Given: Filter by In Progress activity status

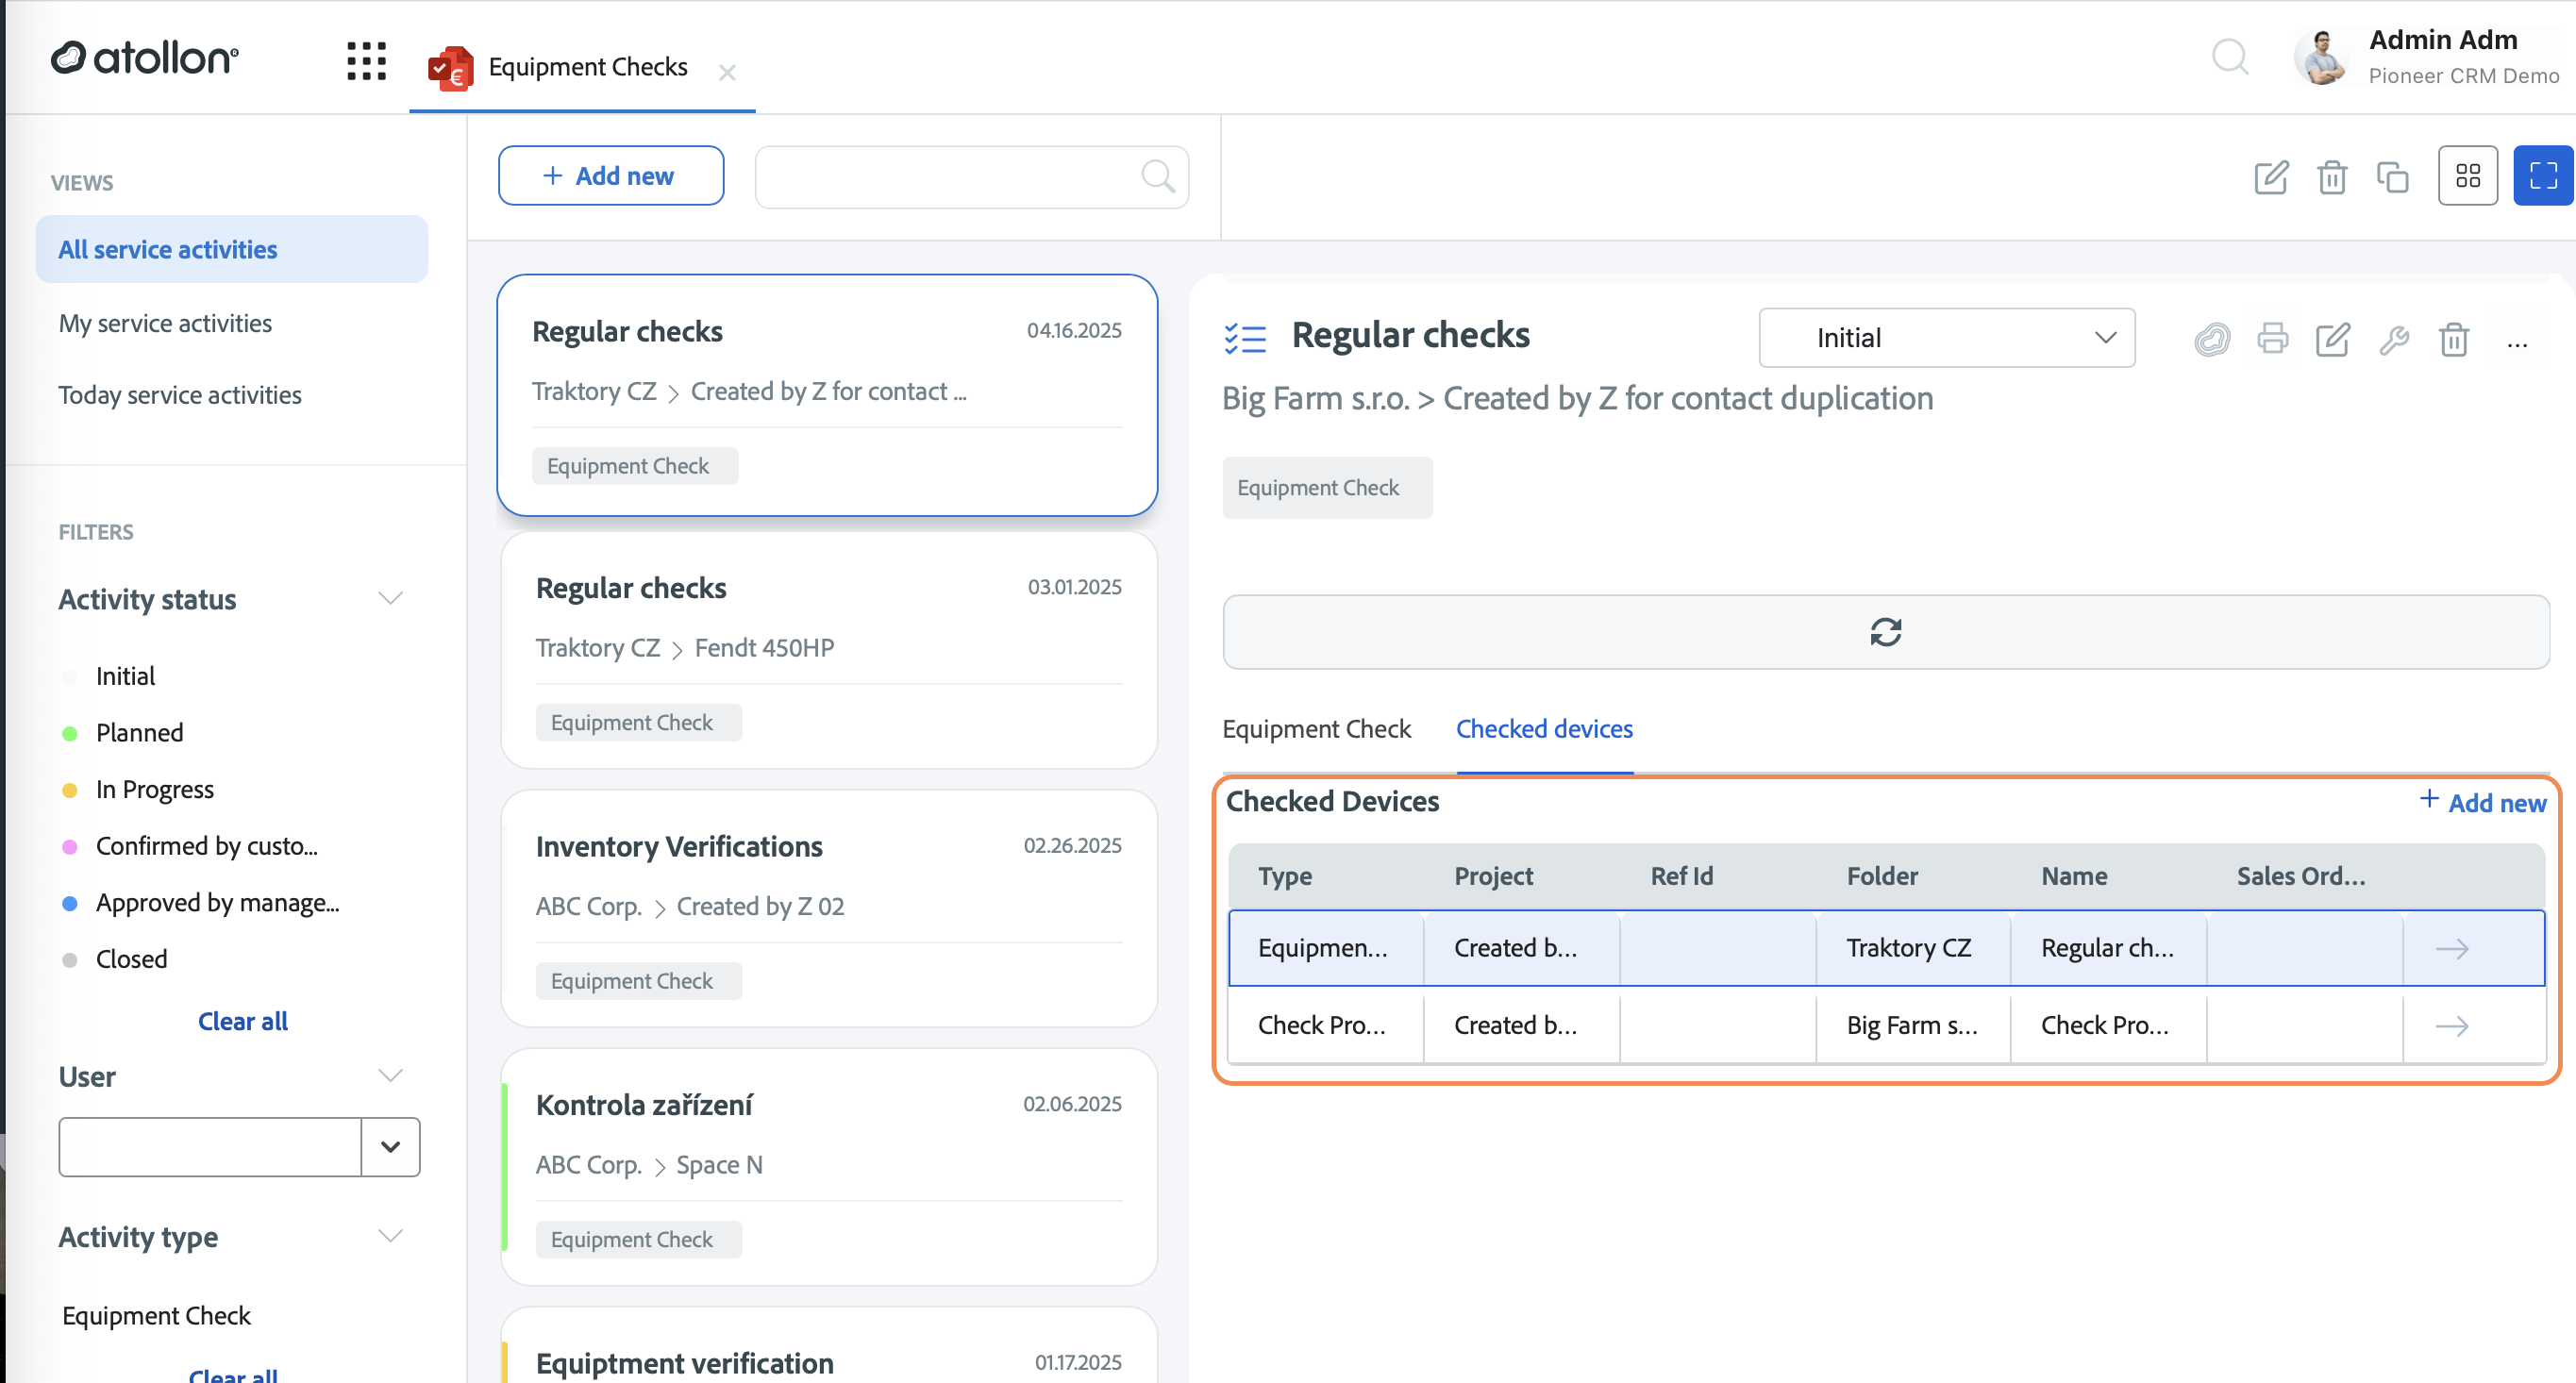Looking at the screenshot, I should (x=154, y=789).
